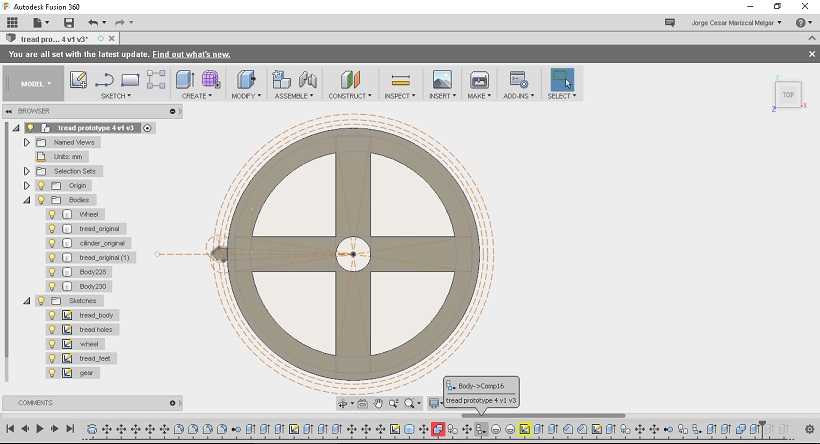Open the CREATE menu
The width and height of the screenshot is (820, 444).
coord(197,96)
